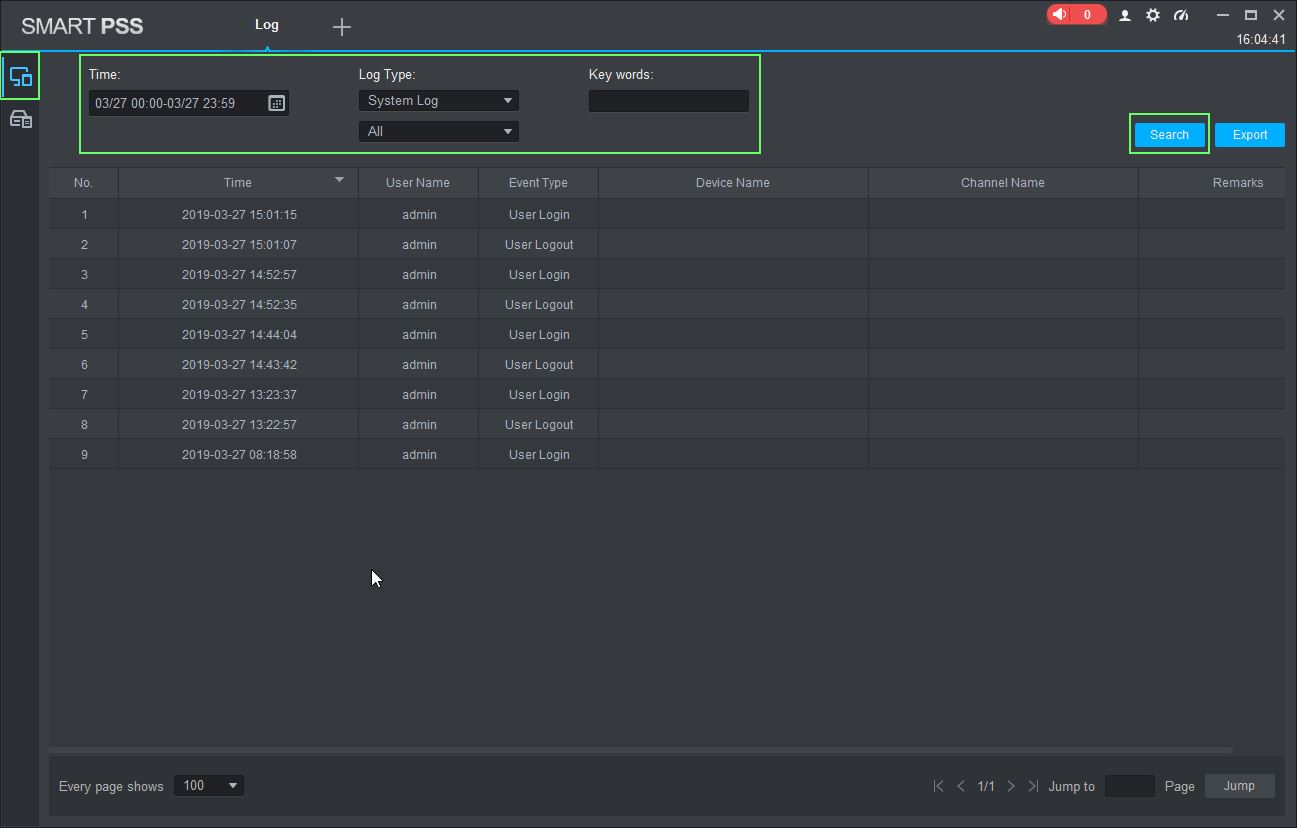The width and height of the screenshot is (1297, 828).
Task: Click the alarm speaker notification badge
Action: [x=1076, y=15]
